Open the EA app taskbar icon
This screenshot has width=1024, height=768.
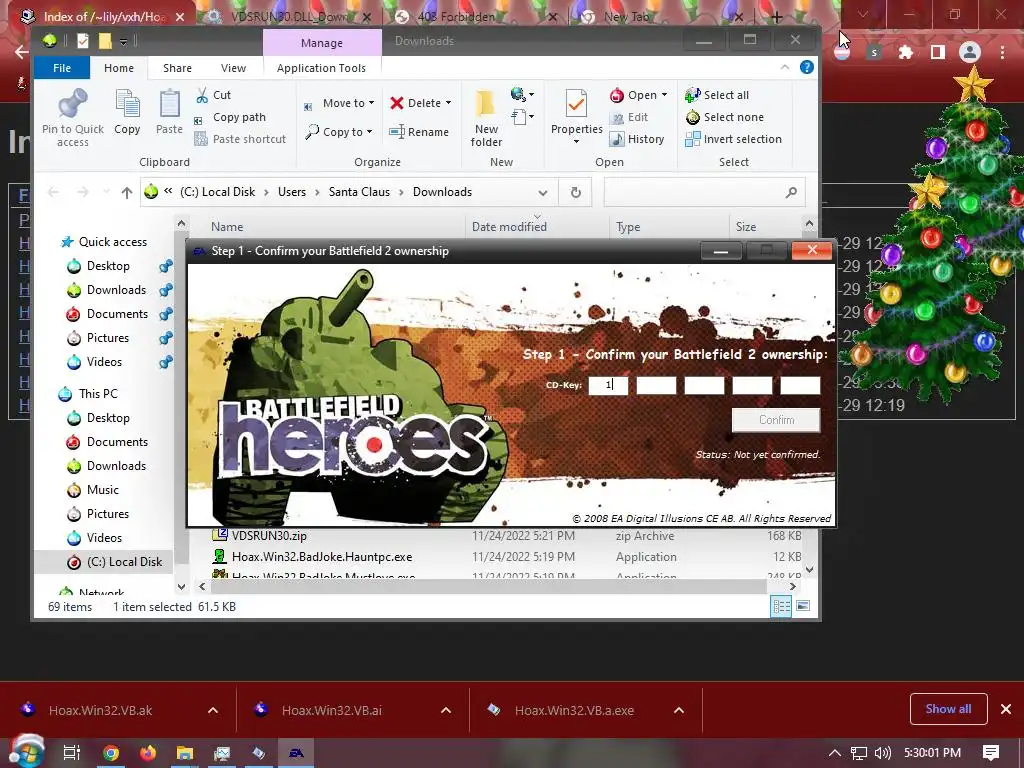pyautogui.click(x=296, y=753)
